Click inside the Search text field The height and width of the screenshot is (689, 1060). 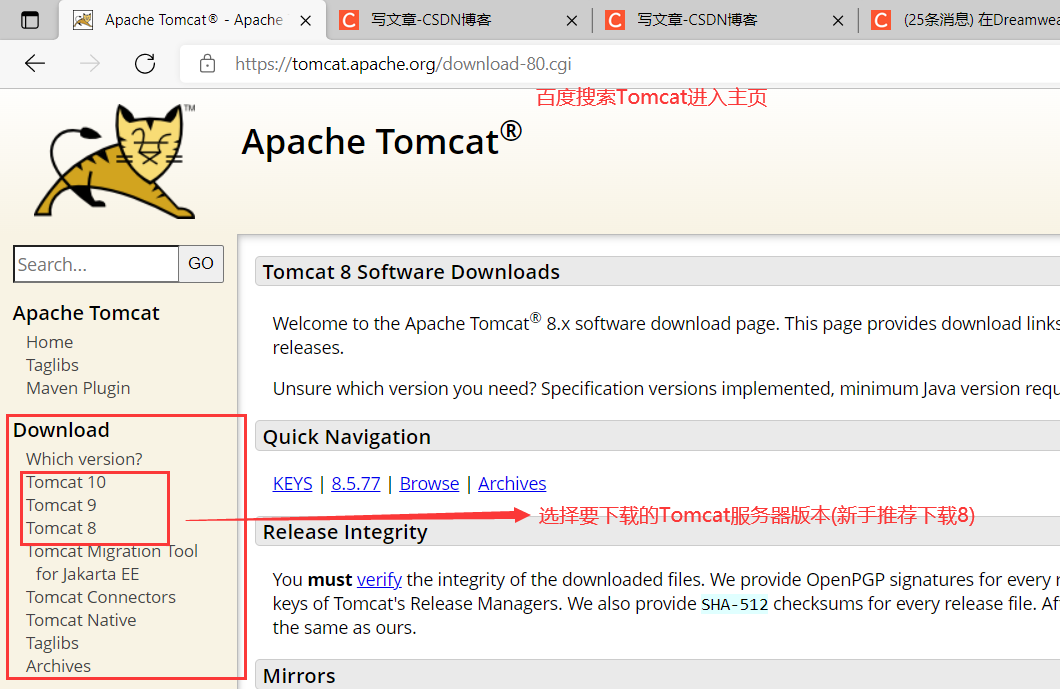click(95, 263)
